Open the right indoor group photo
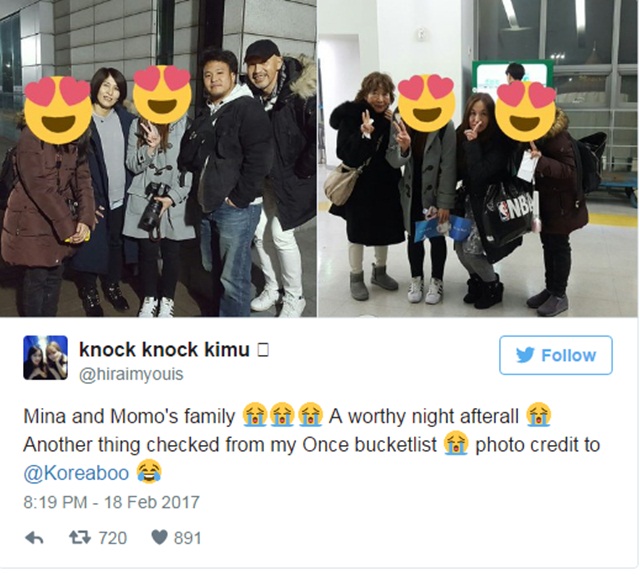The width and height of the screenshot is (640, 575). pos(478,158)
